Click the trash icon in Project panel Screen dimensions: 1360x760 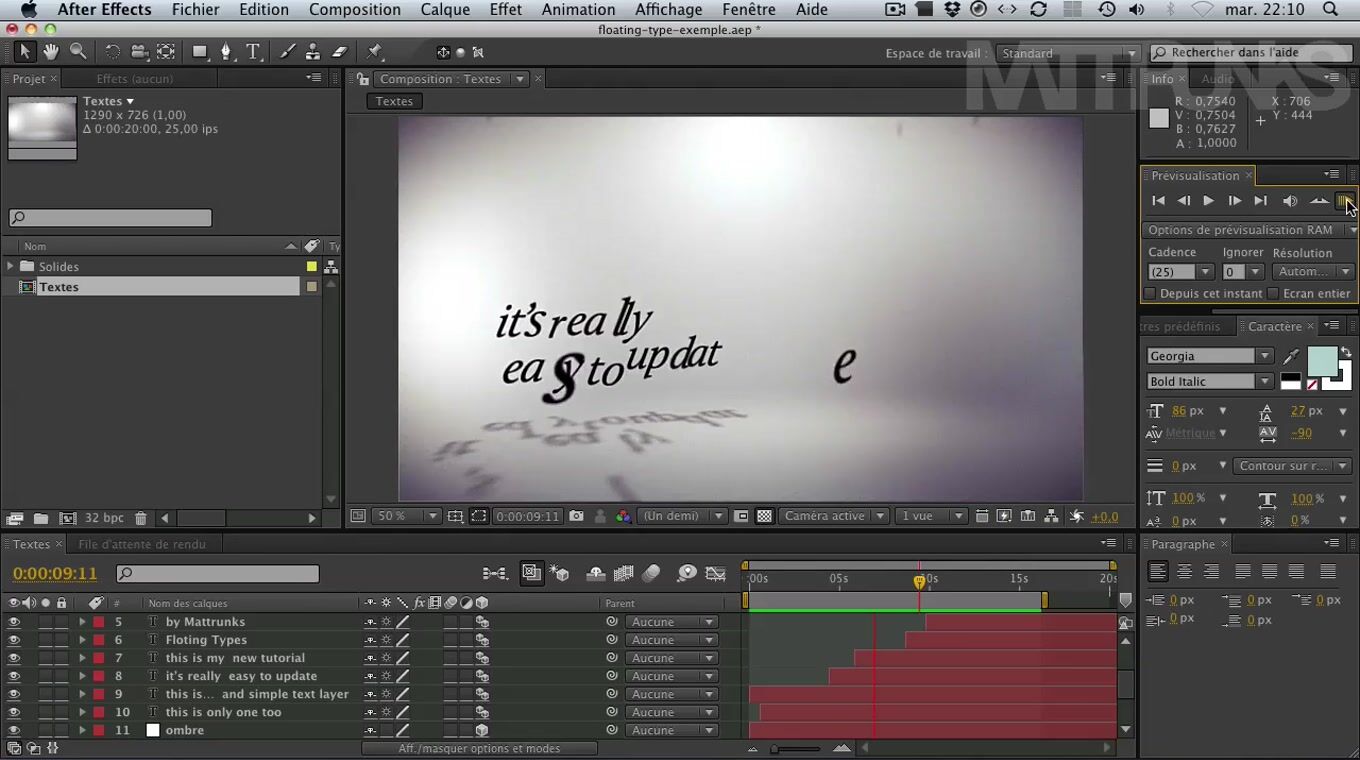tap(141, 518)
